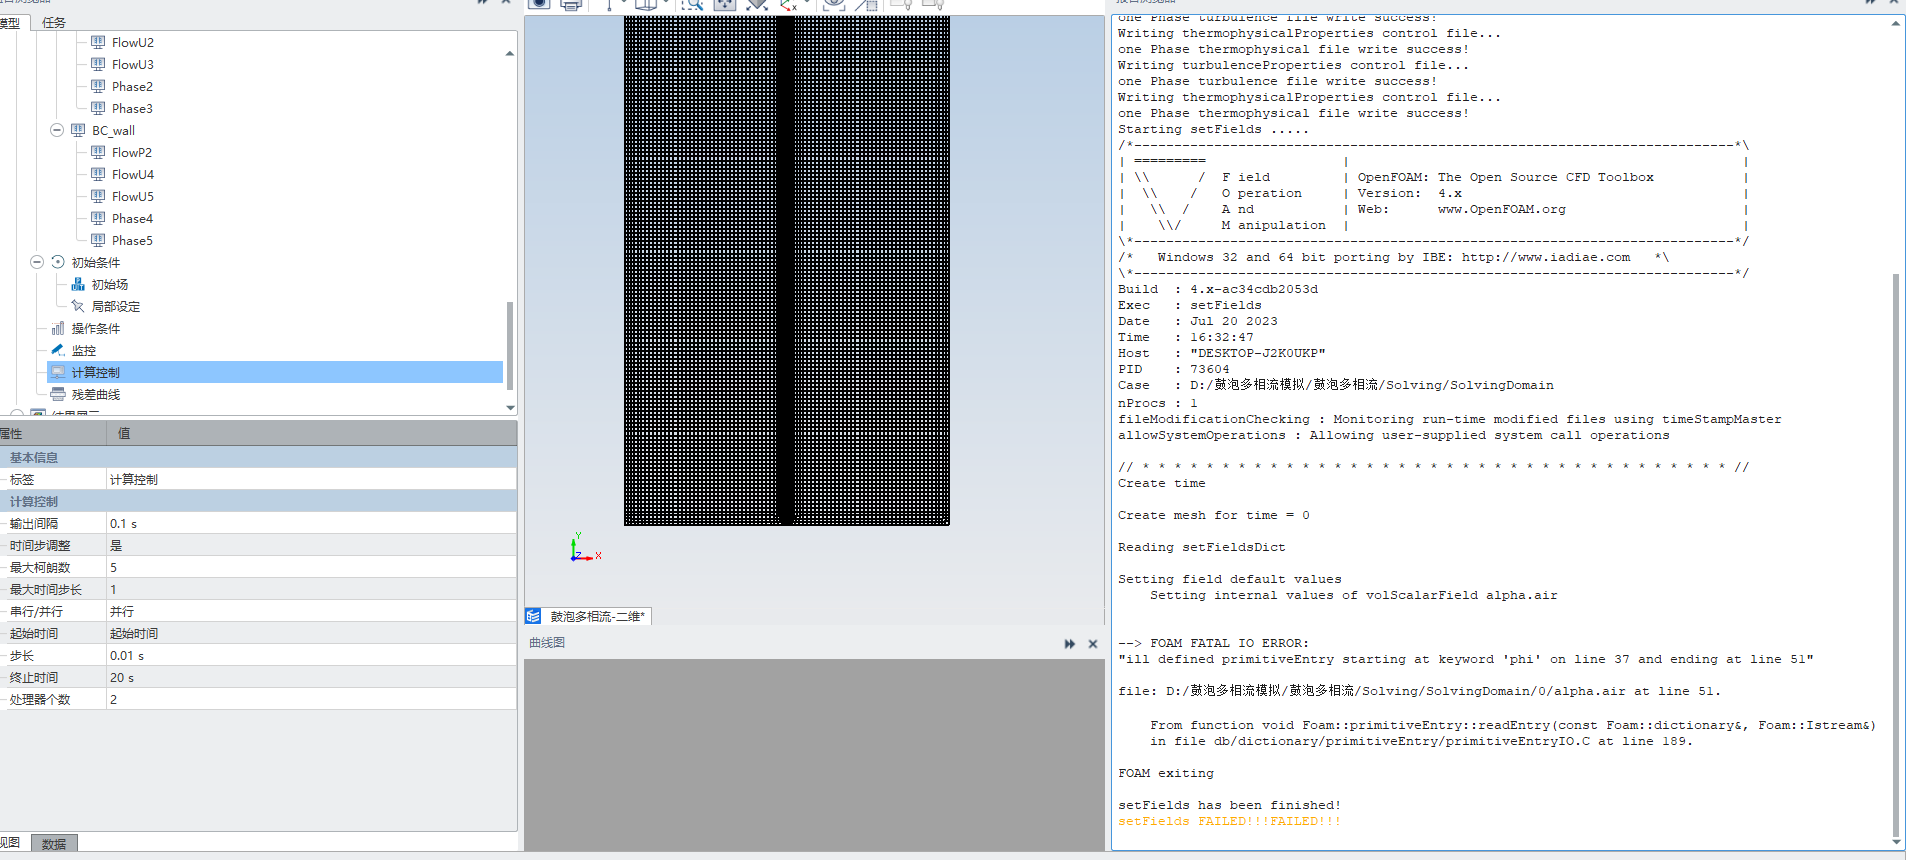Click the 串行/并行 value 并行
The height and width of the screenshot is (860, 1906).
pyautogui.click(x=311, y=611)
